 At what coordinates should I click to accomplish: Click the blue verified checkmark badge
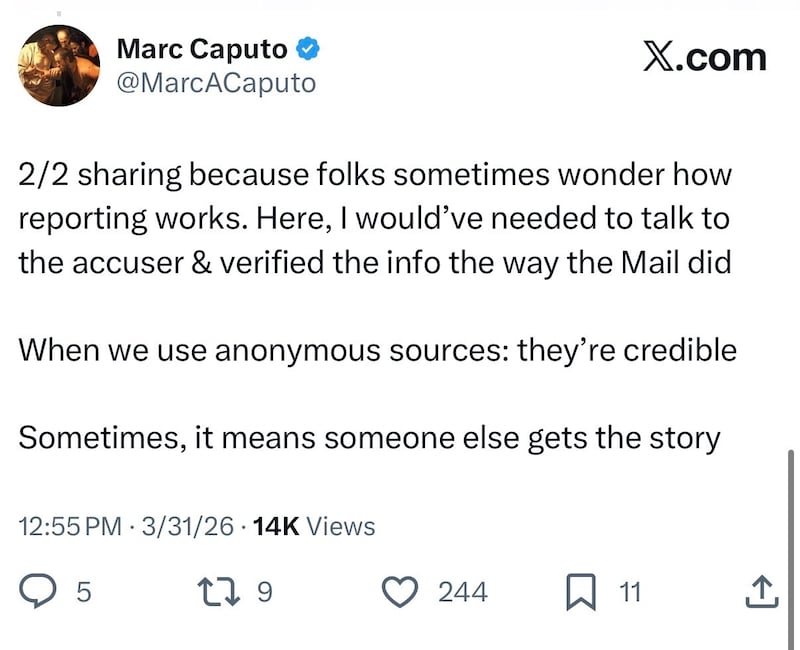[x=310, y=48]
